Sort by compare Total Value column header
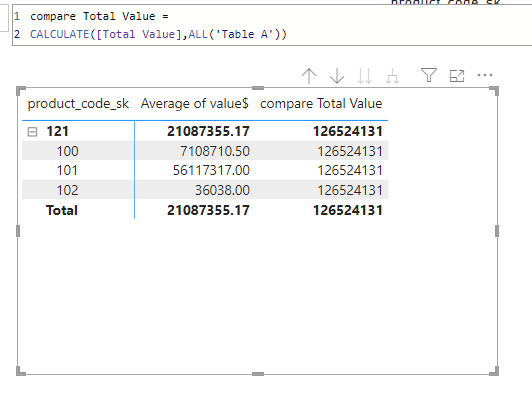The width and height of the screenshot is (532, 400). [x=321, y=103]
